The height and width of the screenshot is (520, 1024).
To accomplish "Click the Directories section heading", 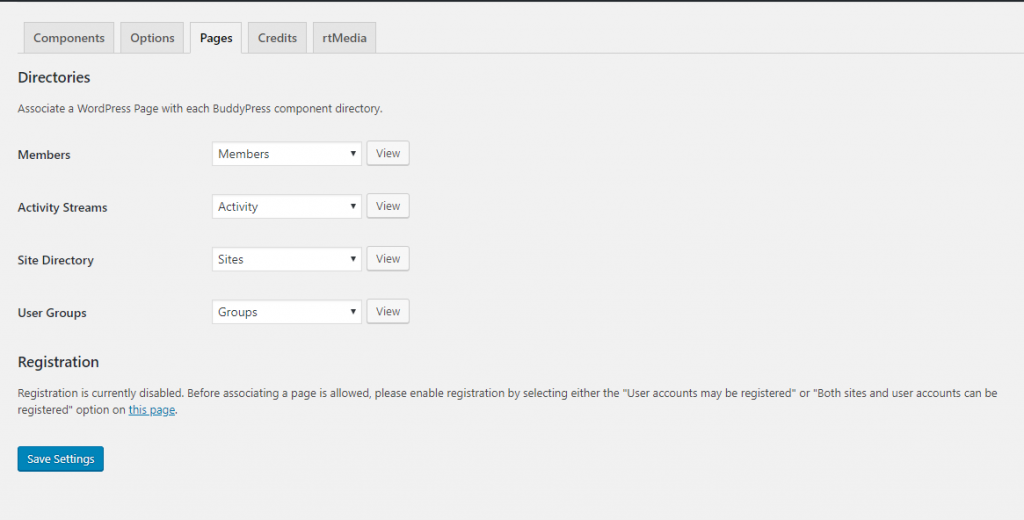I will point(54,77).
